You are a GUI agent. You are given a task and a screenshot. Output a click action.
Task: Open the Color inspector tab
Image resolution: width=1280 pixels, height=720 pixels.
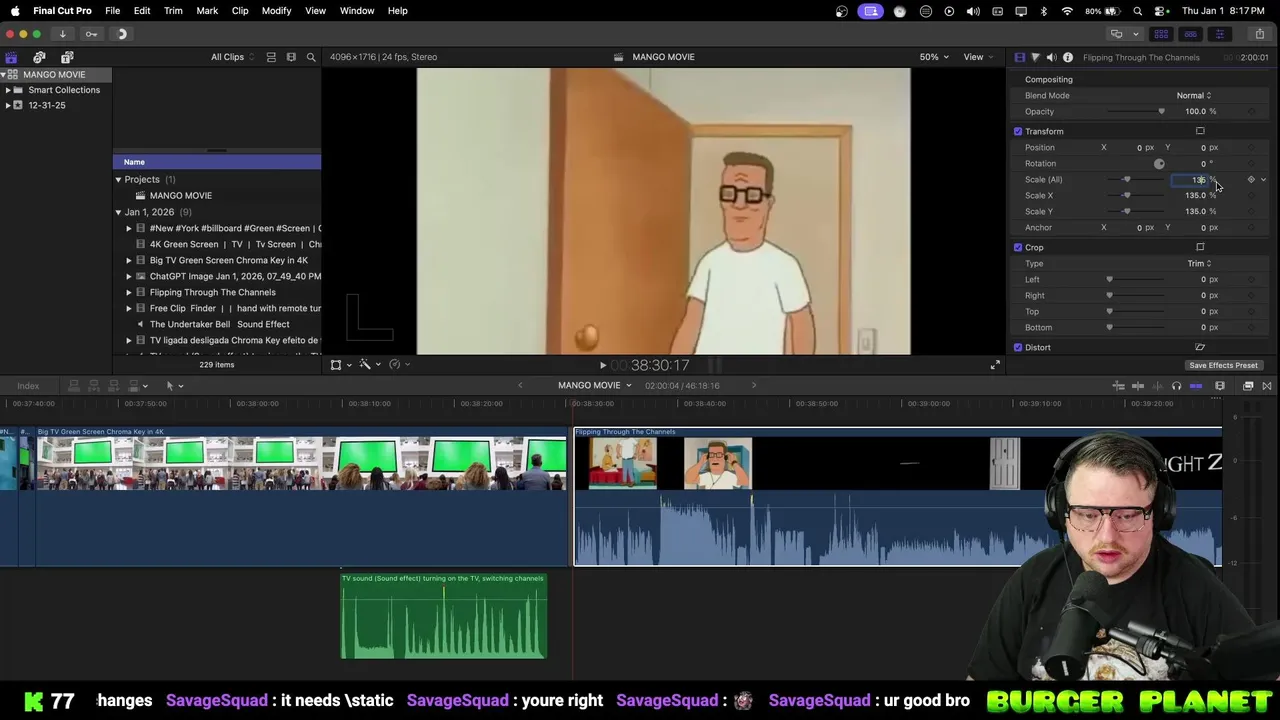1035,57
